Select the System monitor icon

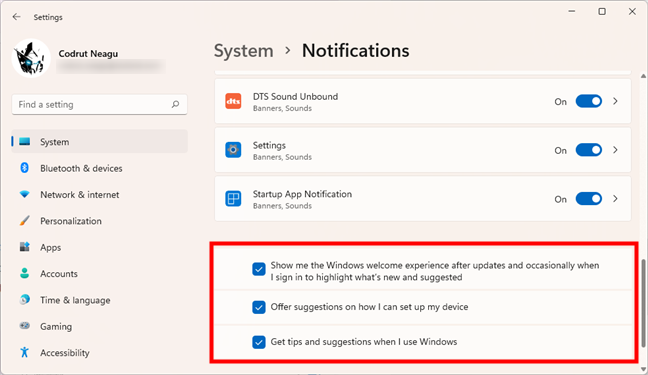point(25,142)
